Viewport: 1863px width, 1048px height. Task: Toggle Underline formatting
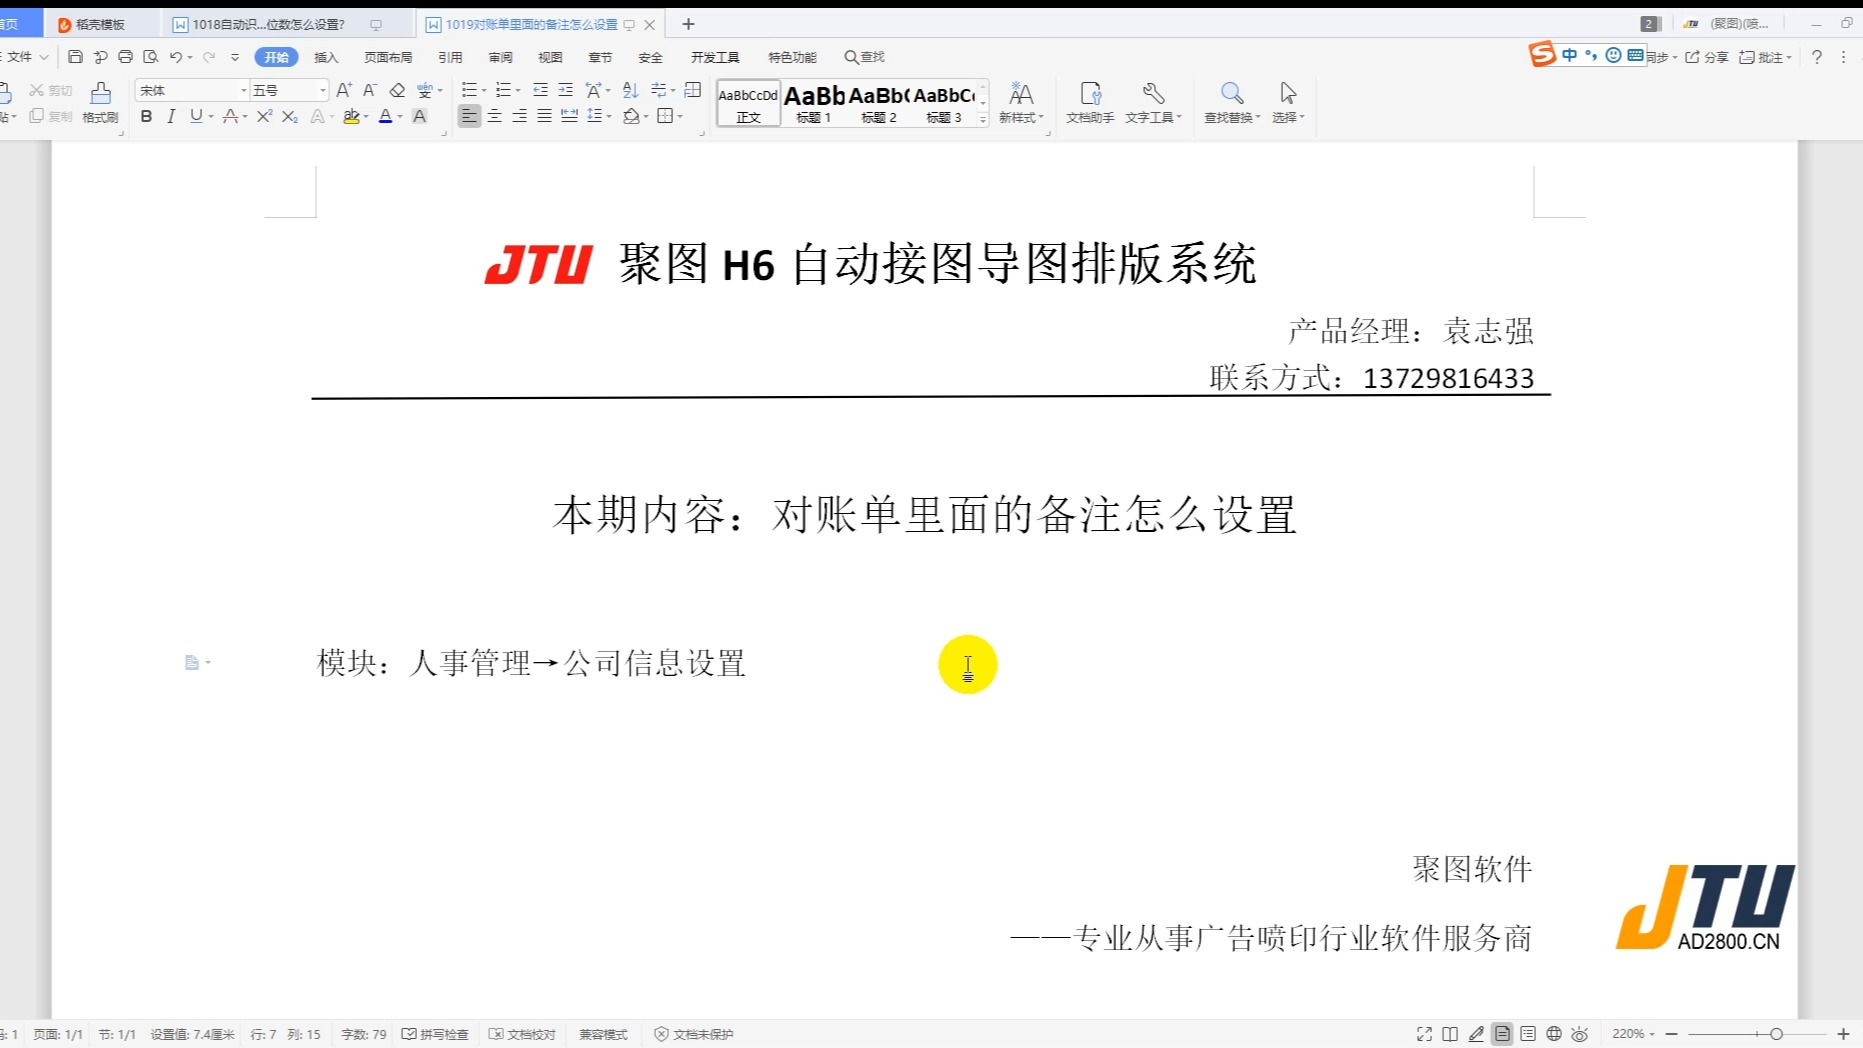(x=196, y=116)
